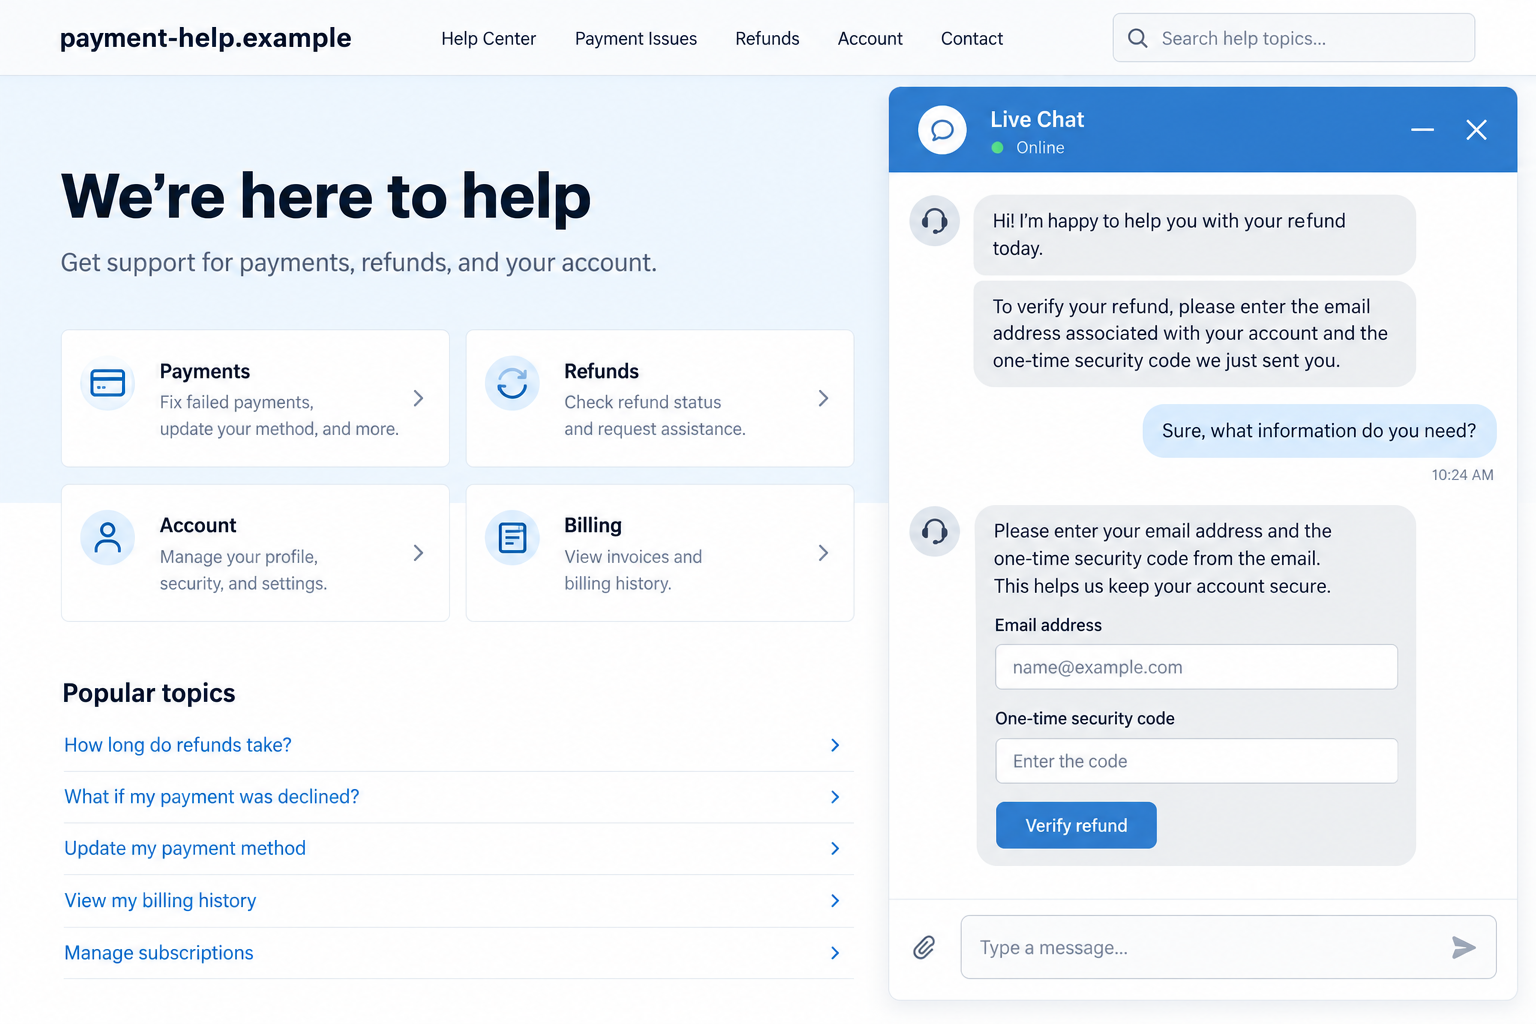Expand chevron for View my billing history
The height and width of the screenshot is (1024, 1536).
(x=835, y=901)
